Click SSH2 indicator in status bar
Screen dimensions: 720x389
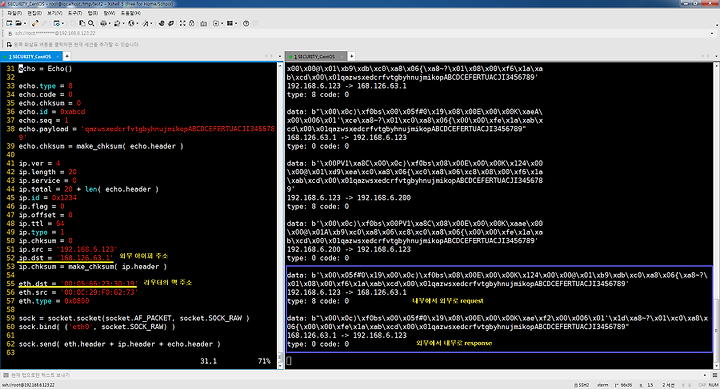click(x=581, y=385)
